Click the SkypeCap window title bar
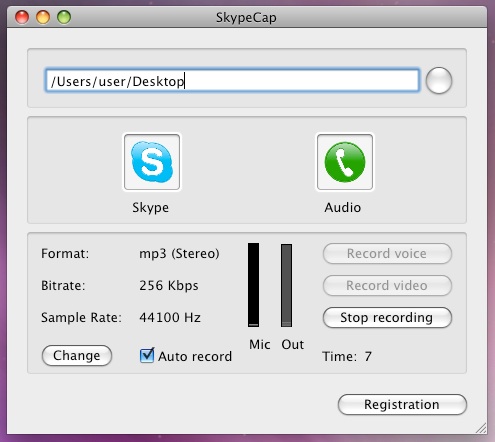Image resolution: width=495 pixels, height=442 pixels. (x=247, y=17)
